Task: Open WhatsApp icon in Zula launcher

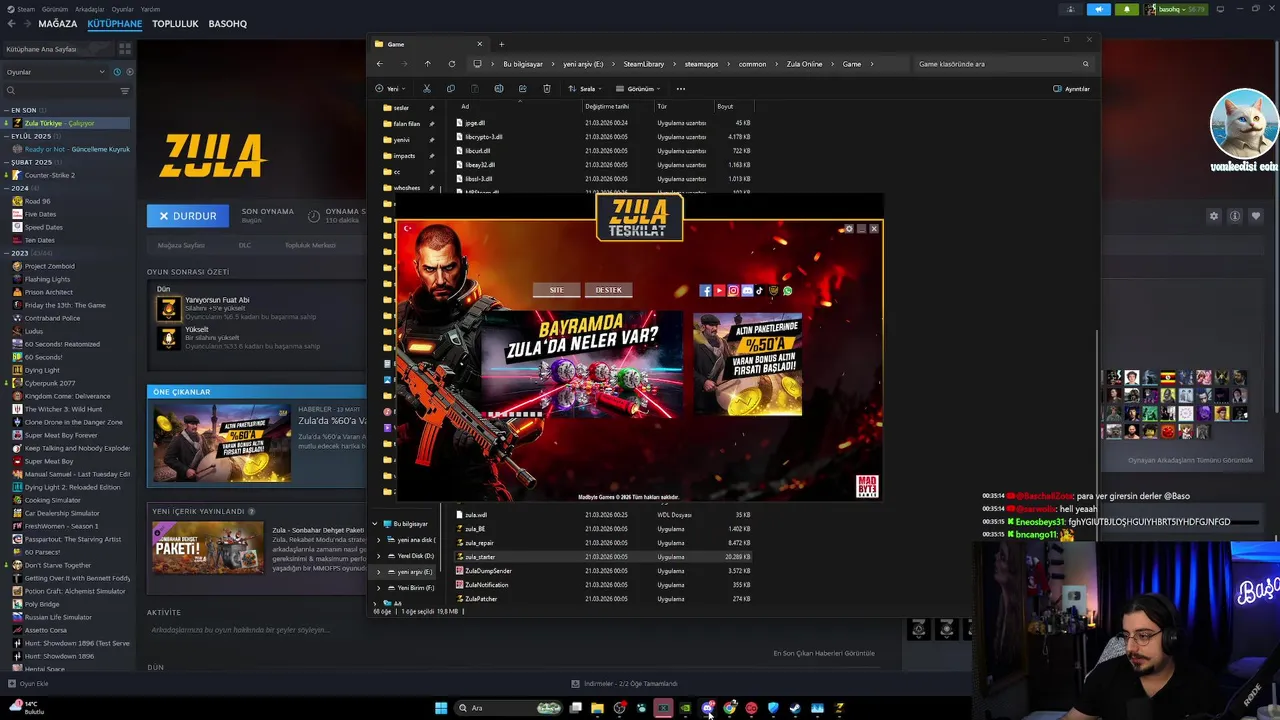Action: (787, 291)
